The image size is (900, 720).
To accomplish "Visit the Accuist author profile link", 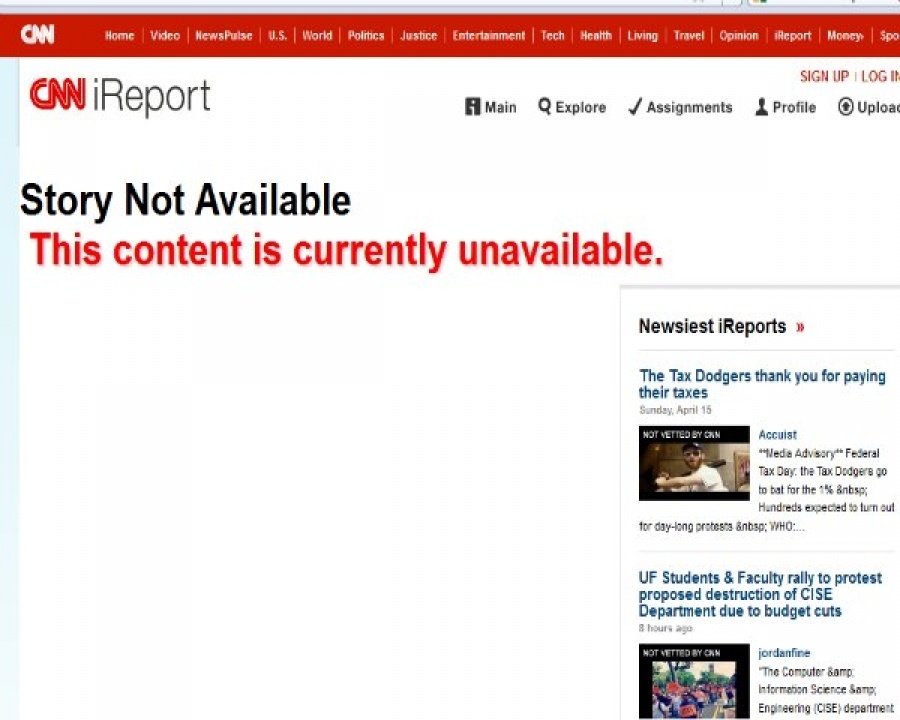I will (x=777, y=435).
